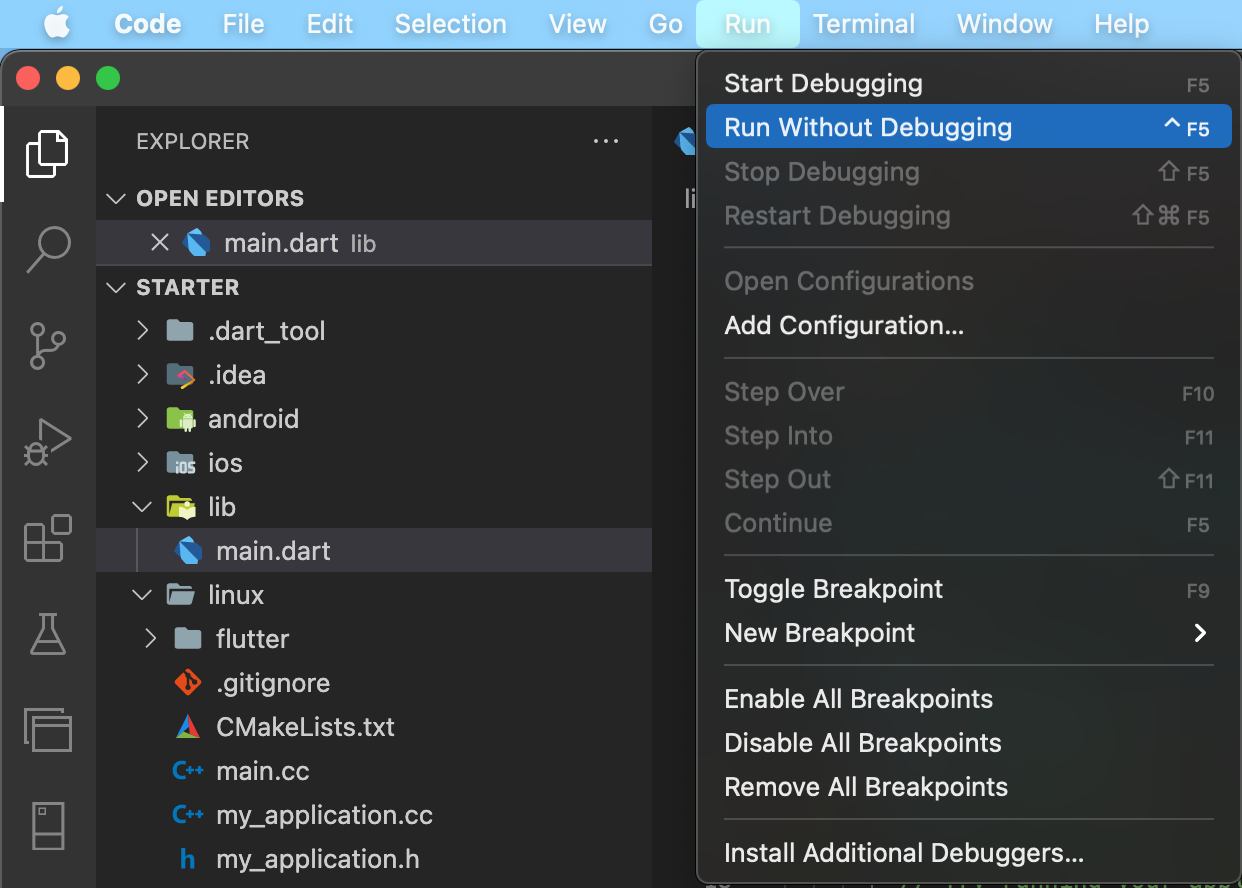Open the main.cc file

(374, 771)
